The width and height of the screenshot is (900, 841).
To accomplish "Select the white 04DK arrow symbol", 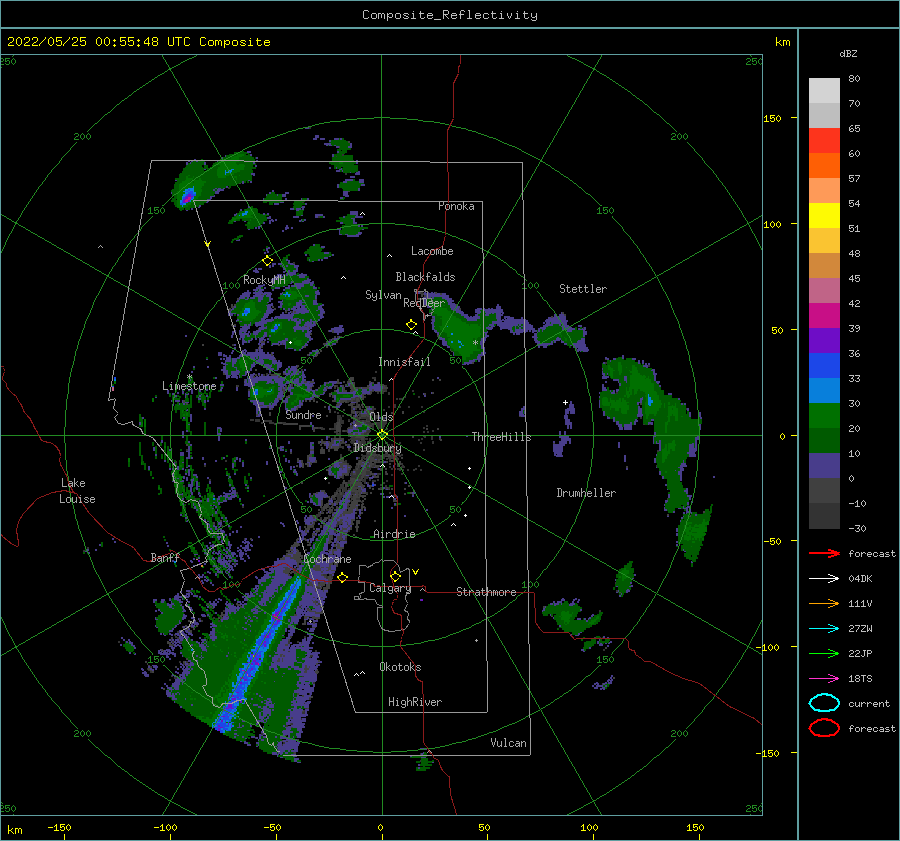I will click(824, 579).
